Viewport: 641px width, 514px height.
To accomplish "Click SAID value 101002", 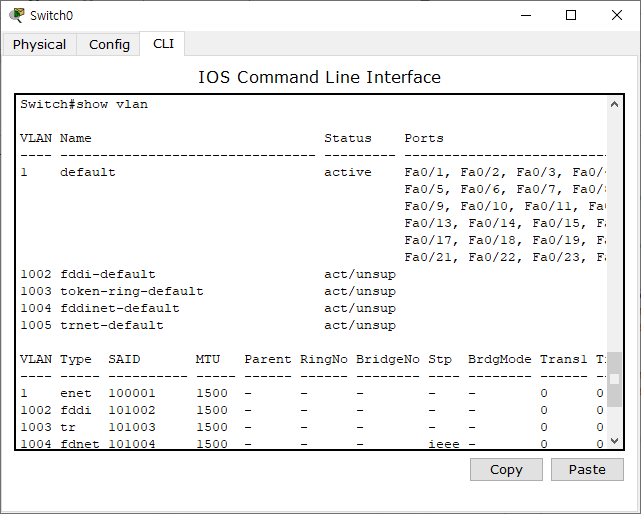I will (132, 410).
